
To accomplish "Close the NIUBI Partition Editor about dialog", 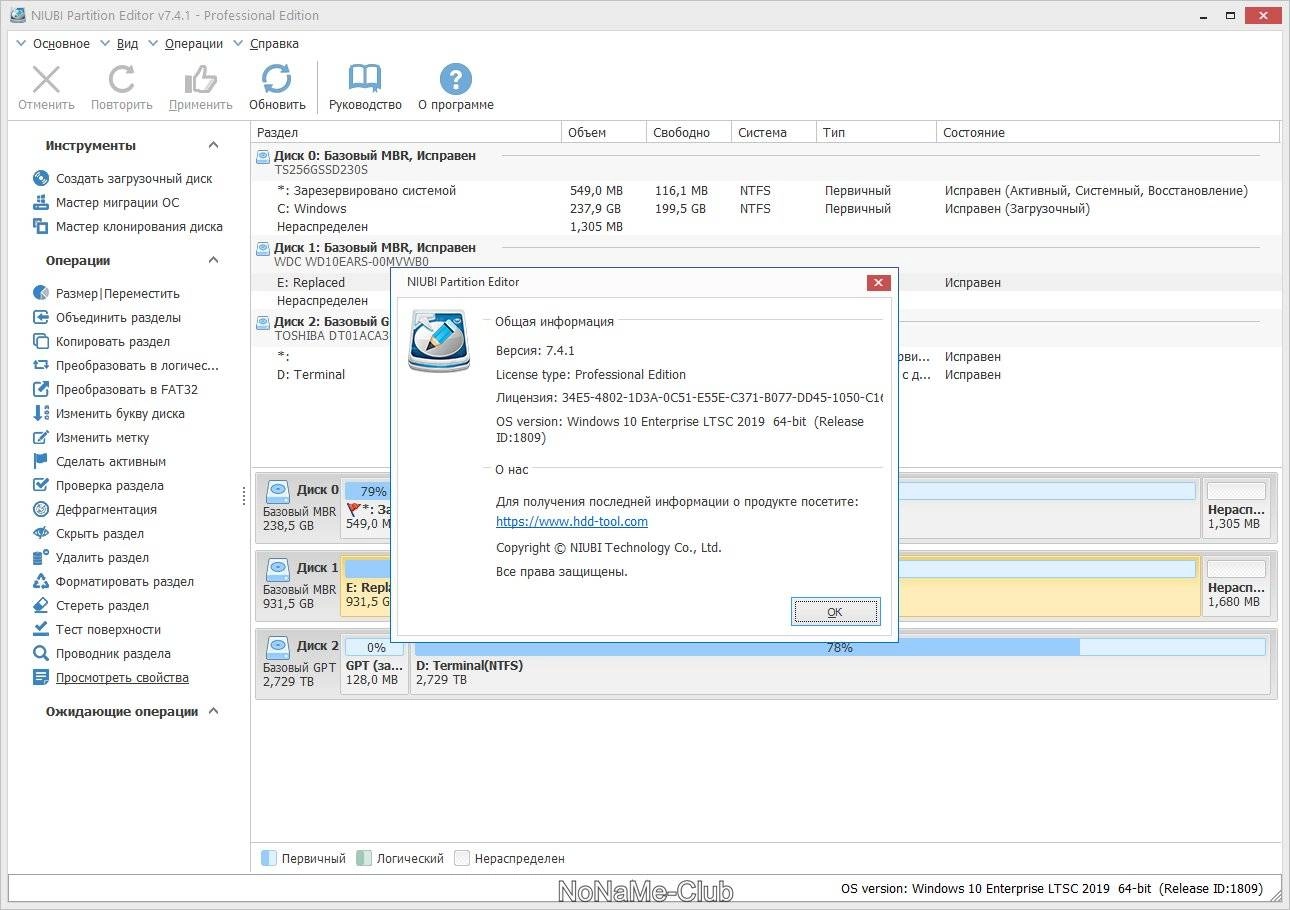I will pos(878,283).
